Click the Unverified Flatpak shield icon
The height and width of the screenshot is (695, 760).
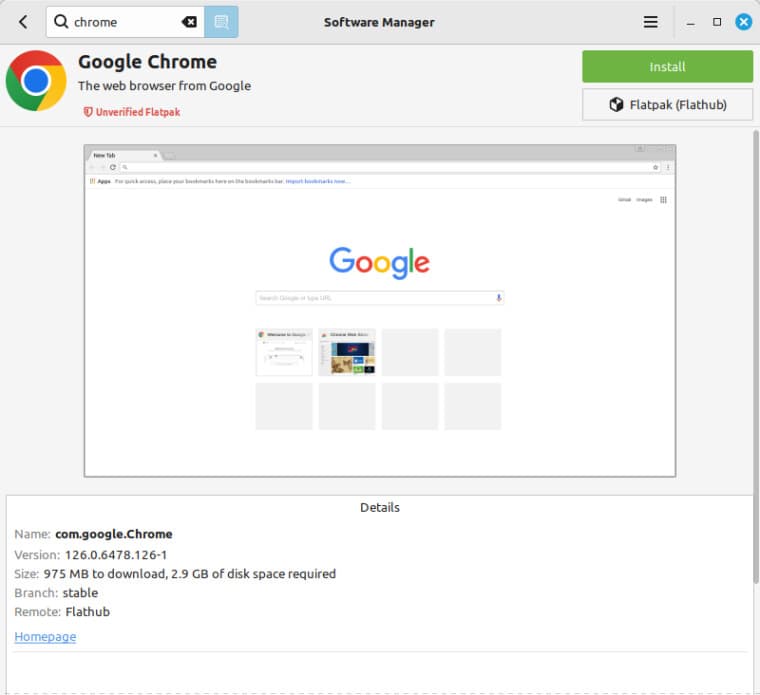88,112
